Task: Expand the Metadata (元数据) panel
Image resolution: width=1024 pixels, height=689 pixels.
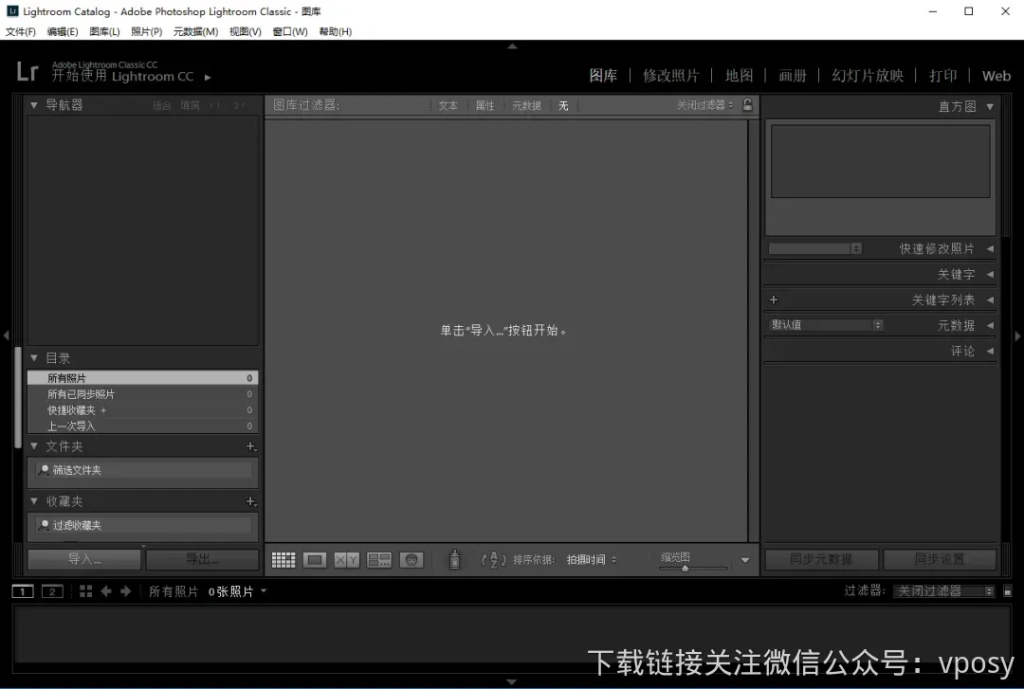Action: 990,325
